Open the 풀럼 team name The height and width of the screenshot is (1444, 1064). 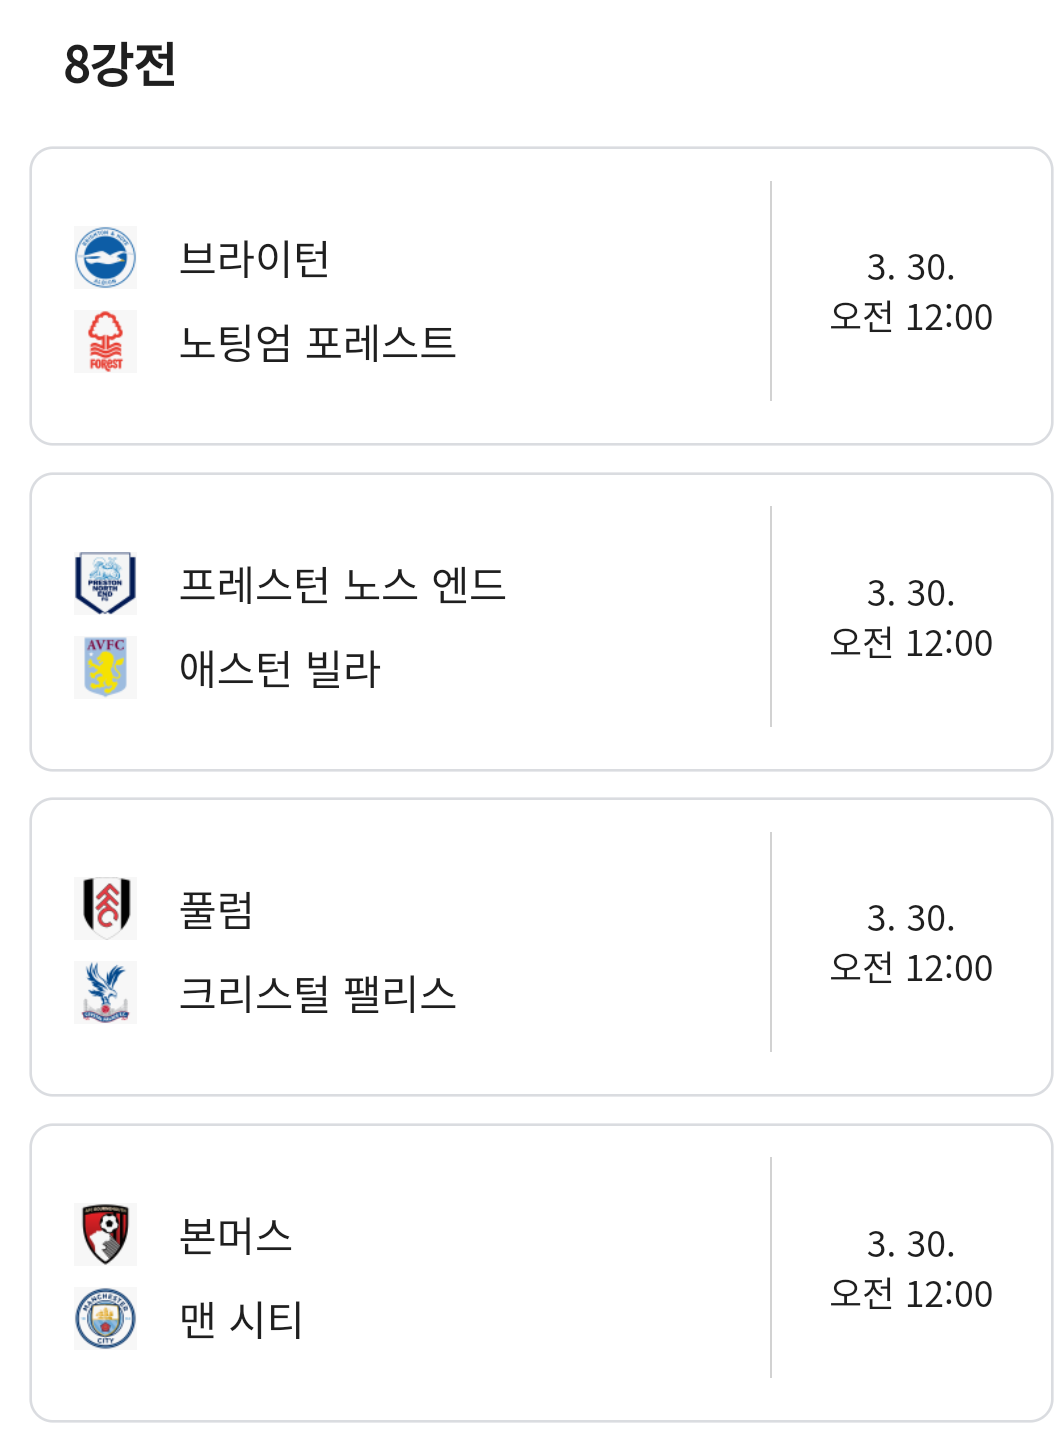216,910
